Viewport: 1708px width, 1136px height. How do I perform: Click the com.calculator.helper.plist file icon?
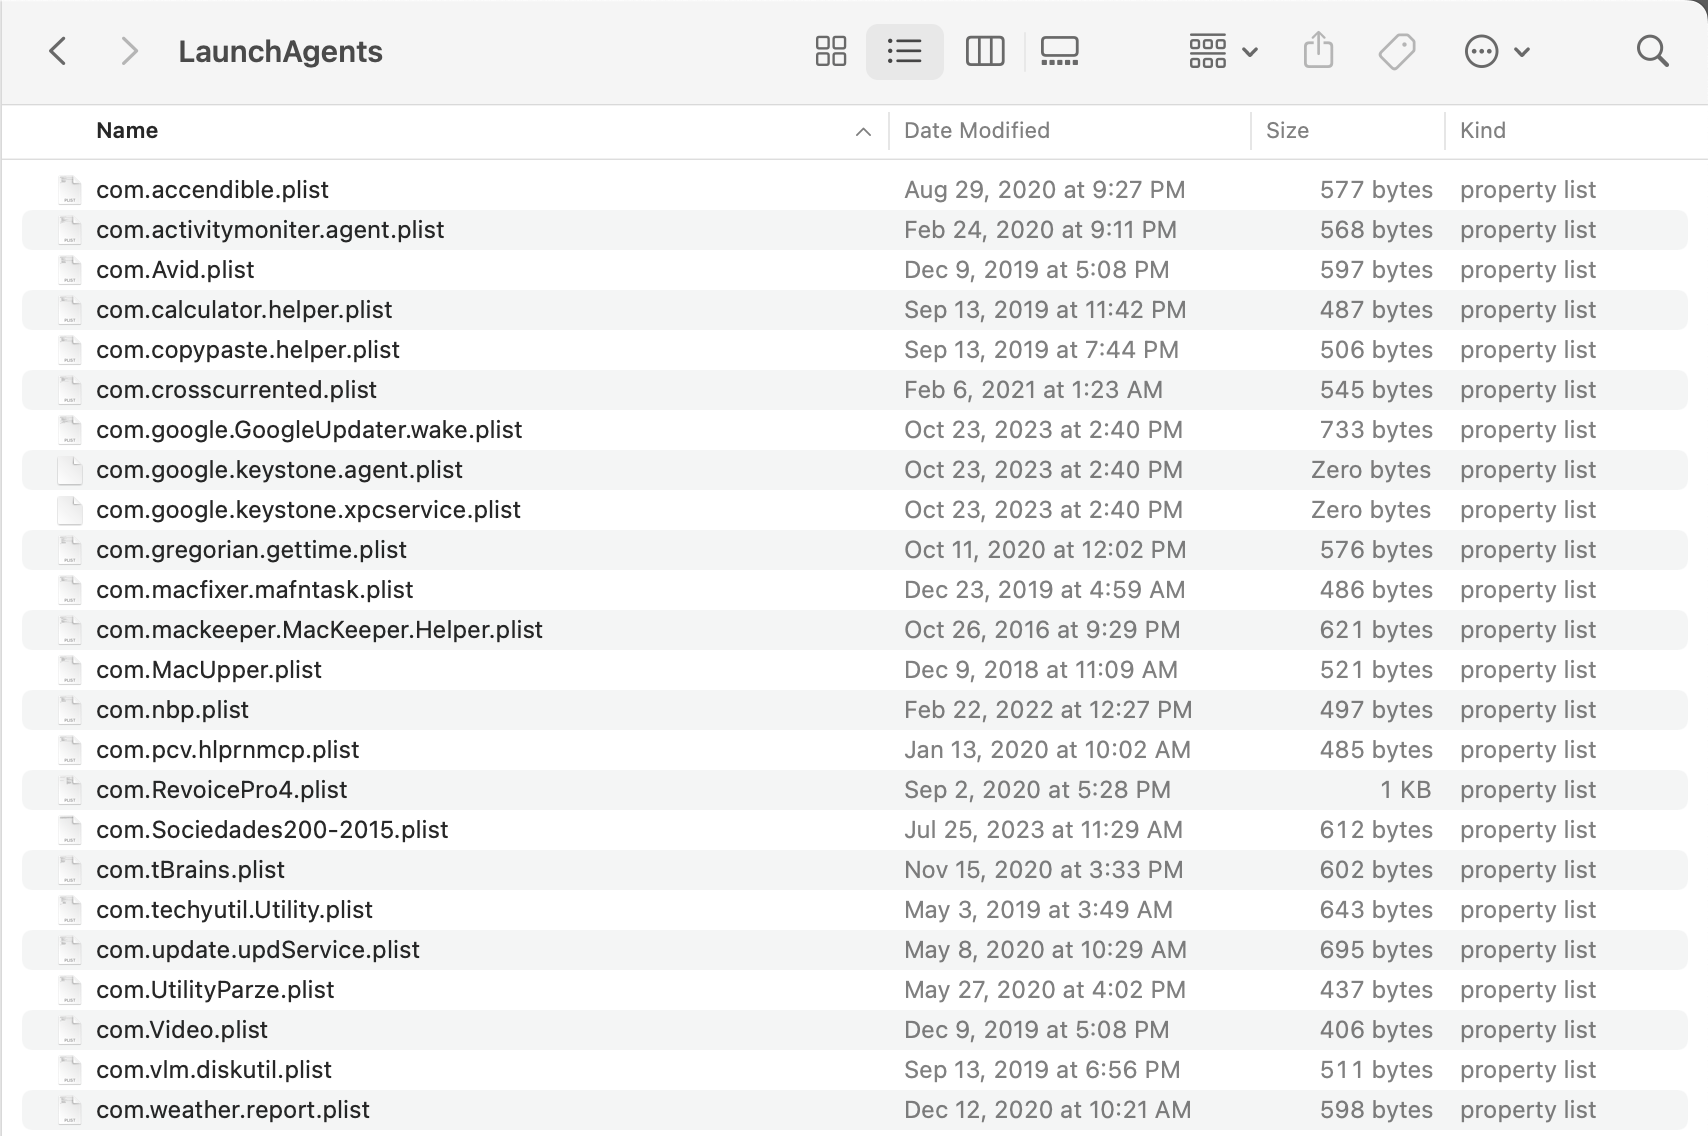(70, 310)
